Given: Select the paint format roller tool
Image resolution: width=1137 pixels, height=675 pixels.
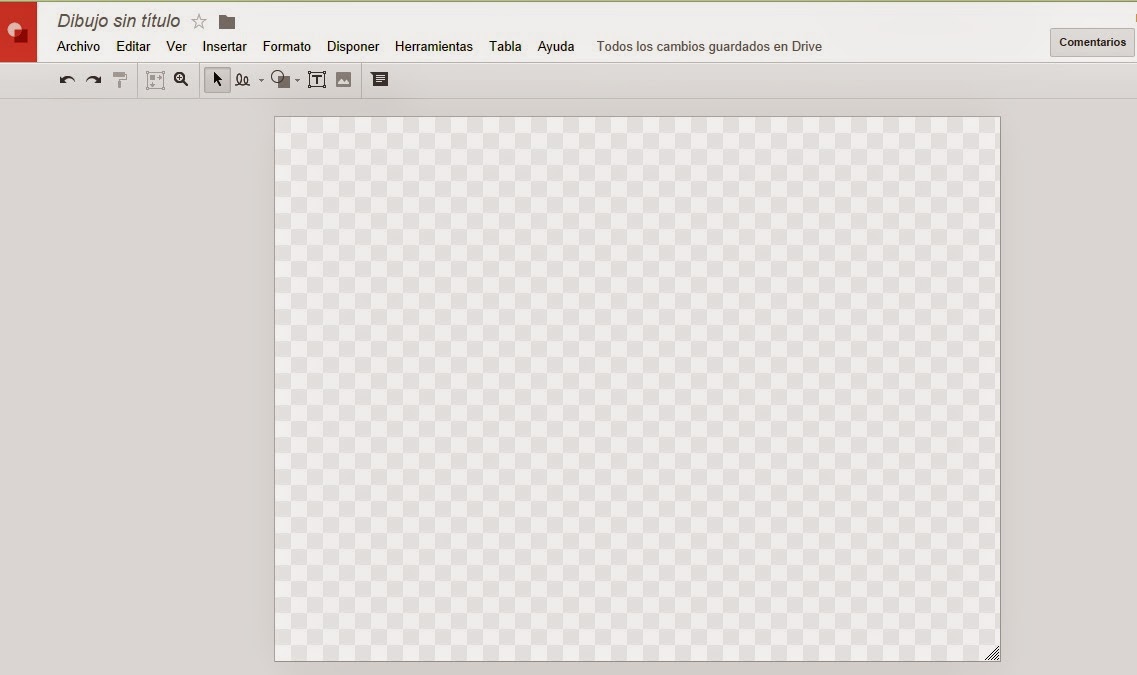Looking at the screenshot, I should (x=120, y=80).
